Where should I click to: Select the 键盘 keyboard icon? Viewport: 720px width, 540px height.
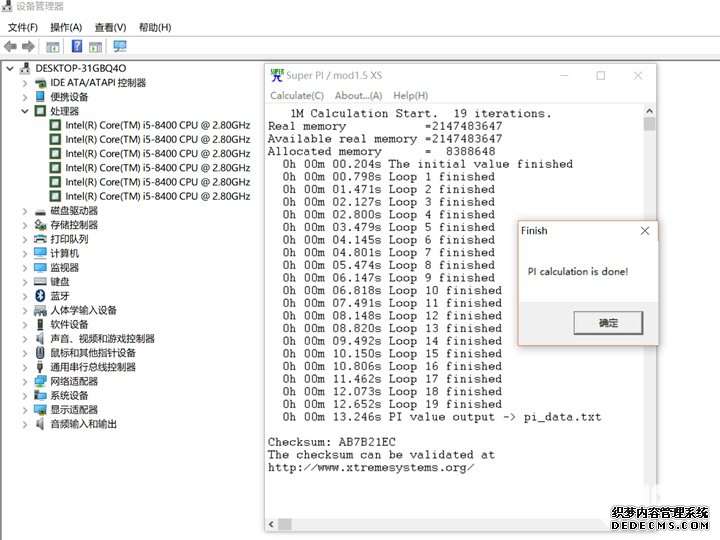point(40,281)
